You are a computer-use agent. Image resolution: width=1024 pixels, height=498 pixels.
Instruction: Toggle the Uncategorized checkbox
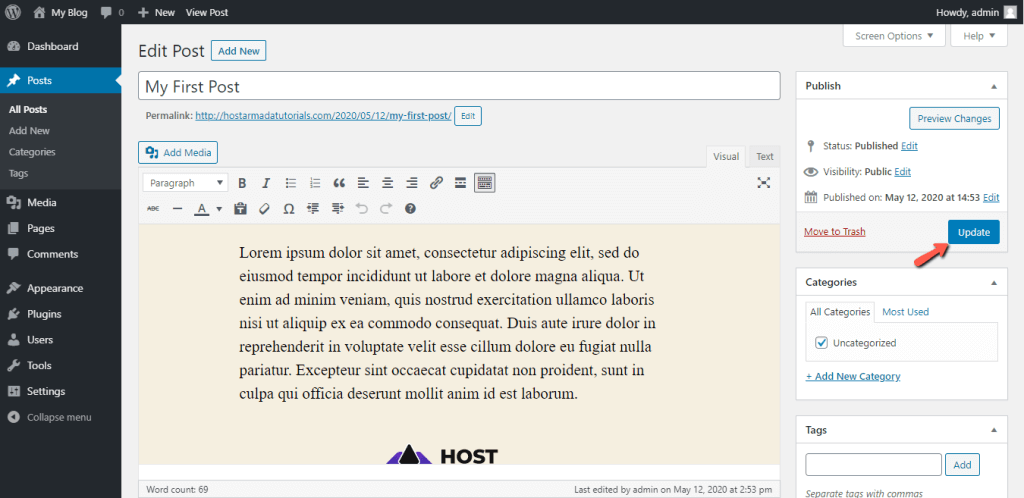[822, 343]
